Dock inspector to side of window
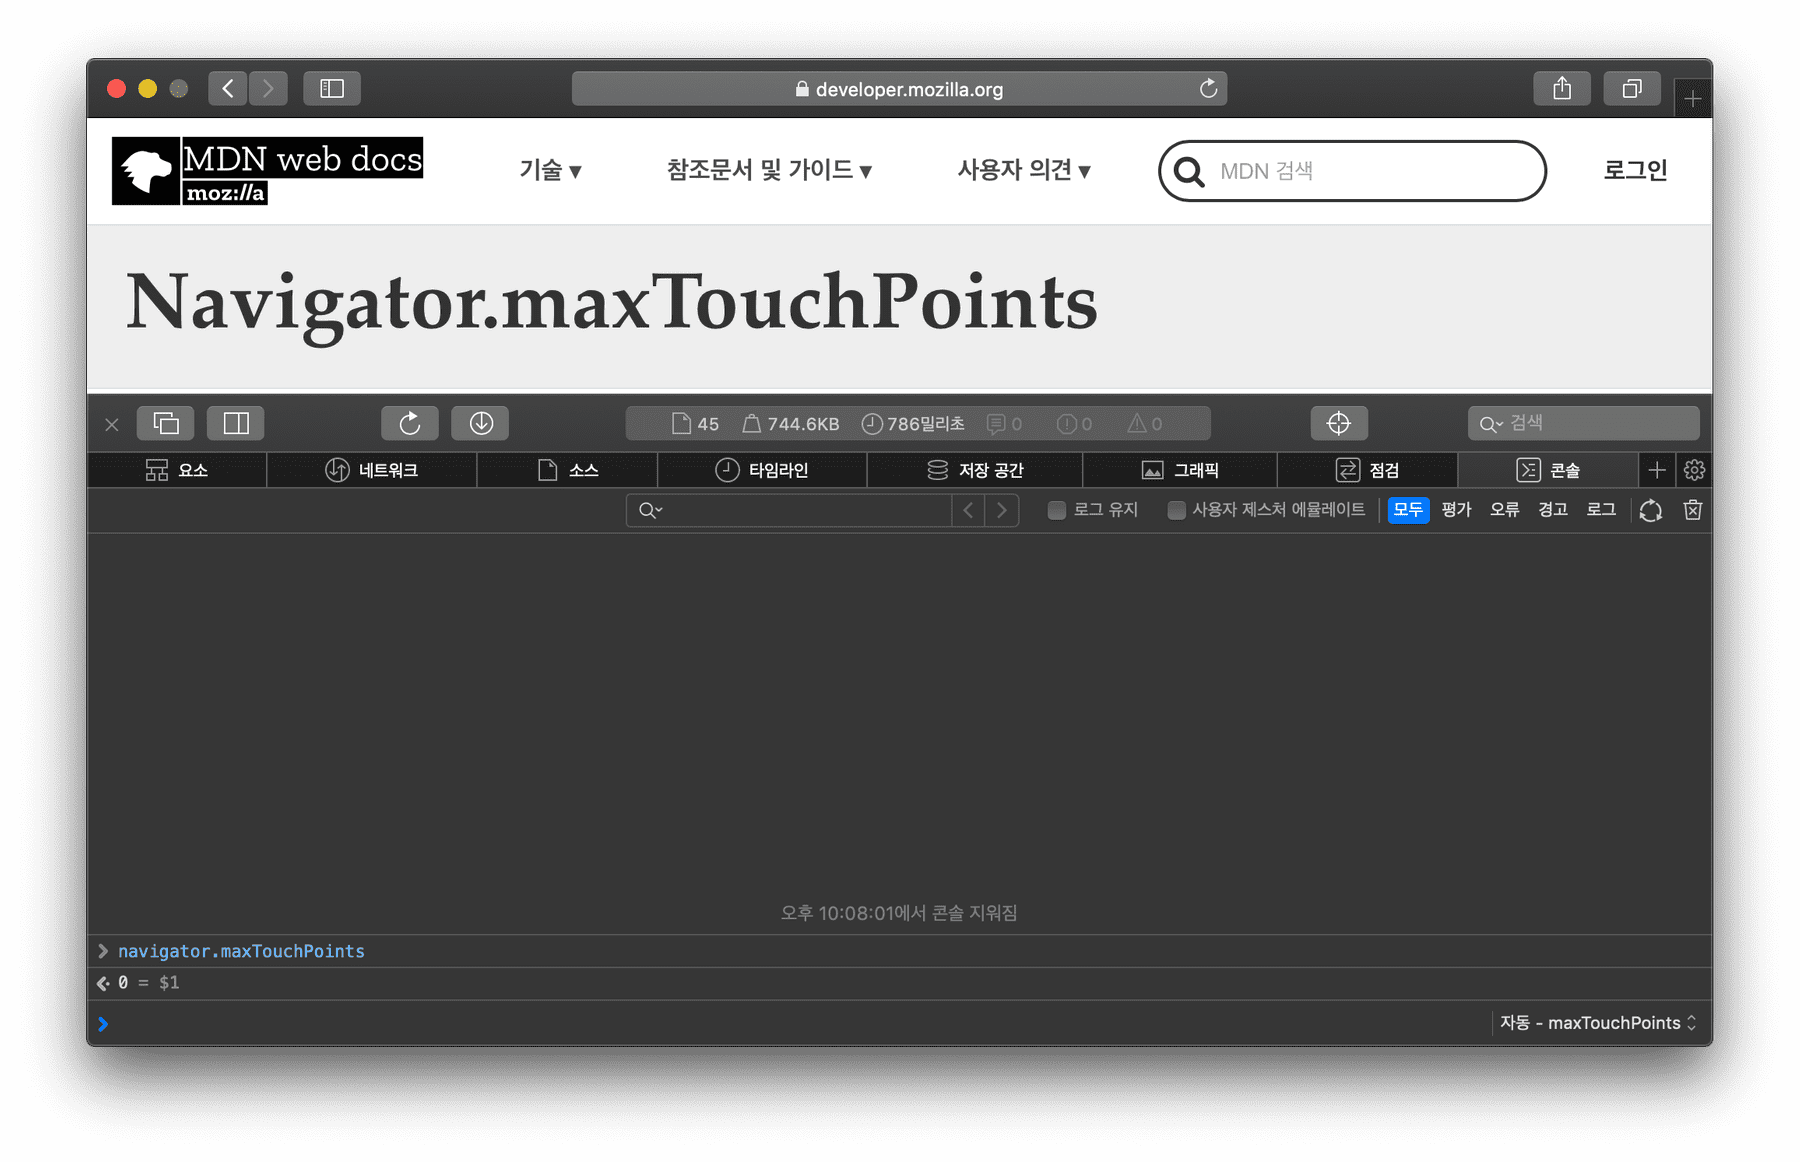The image size is (1800, 1162). [236, 424]
